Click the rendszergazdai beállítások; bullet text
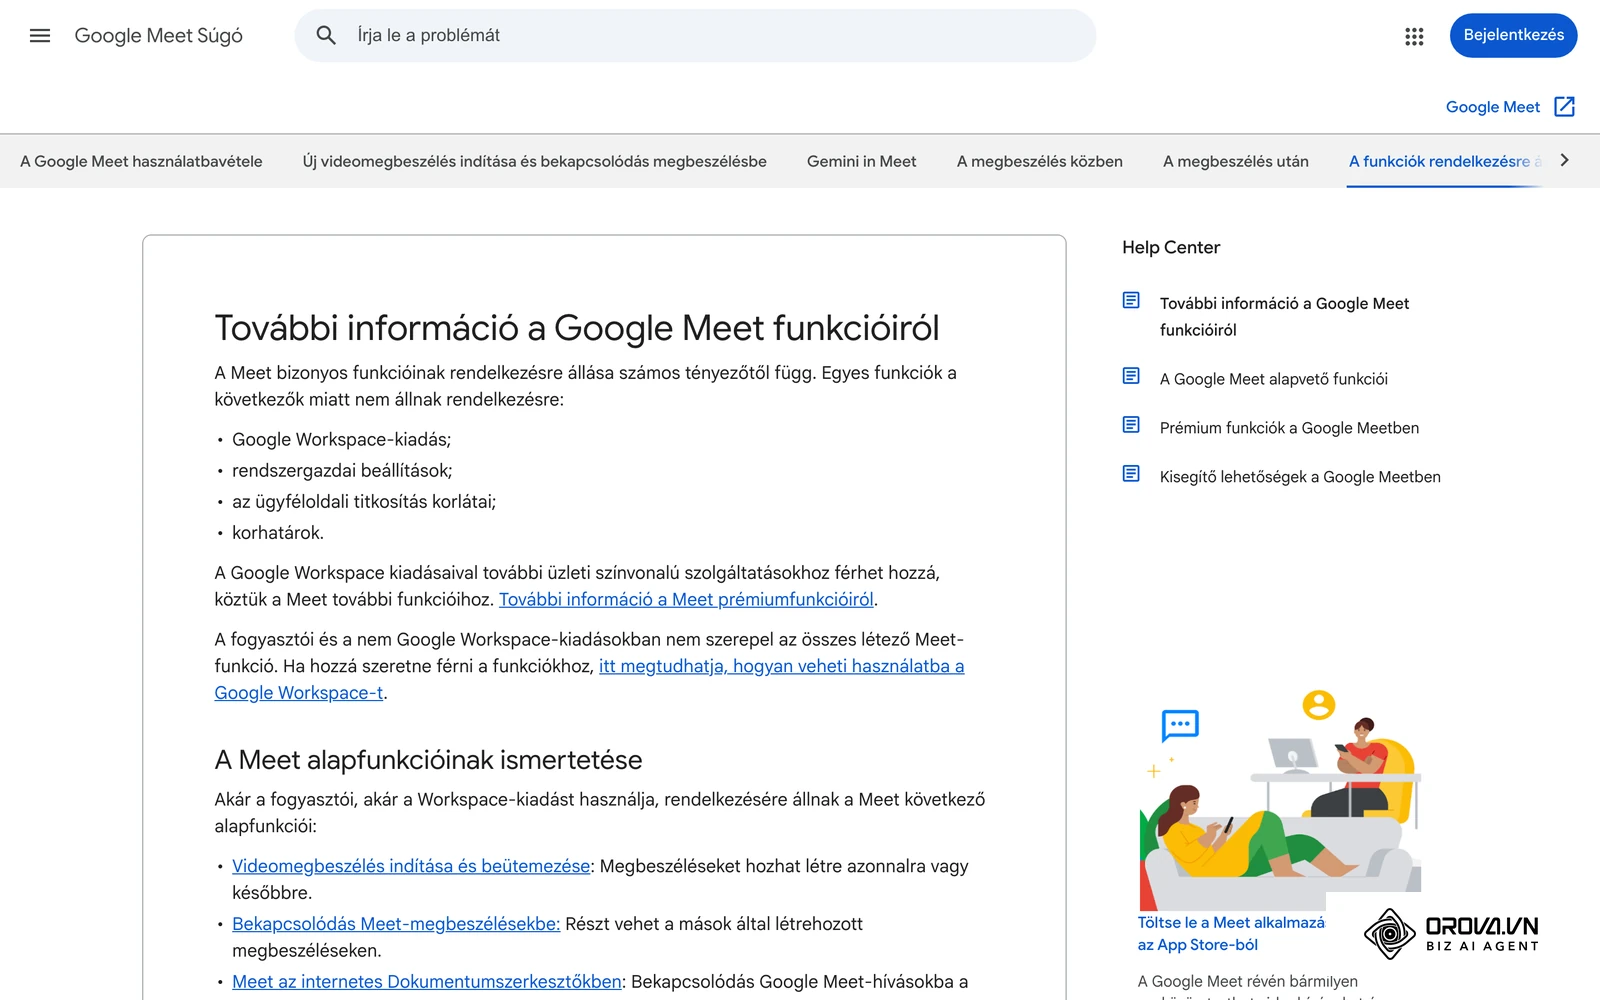 [342, 470]
